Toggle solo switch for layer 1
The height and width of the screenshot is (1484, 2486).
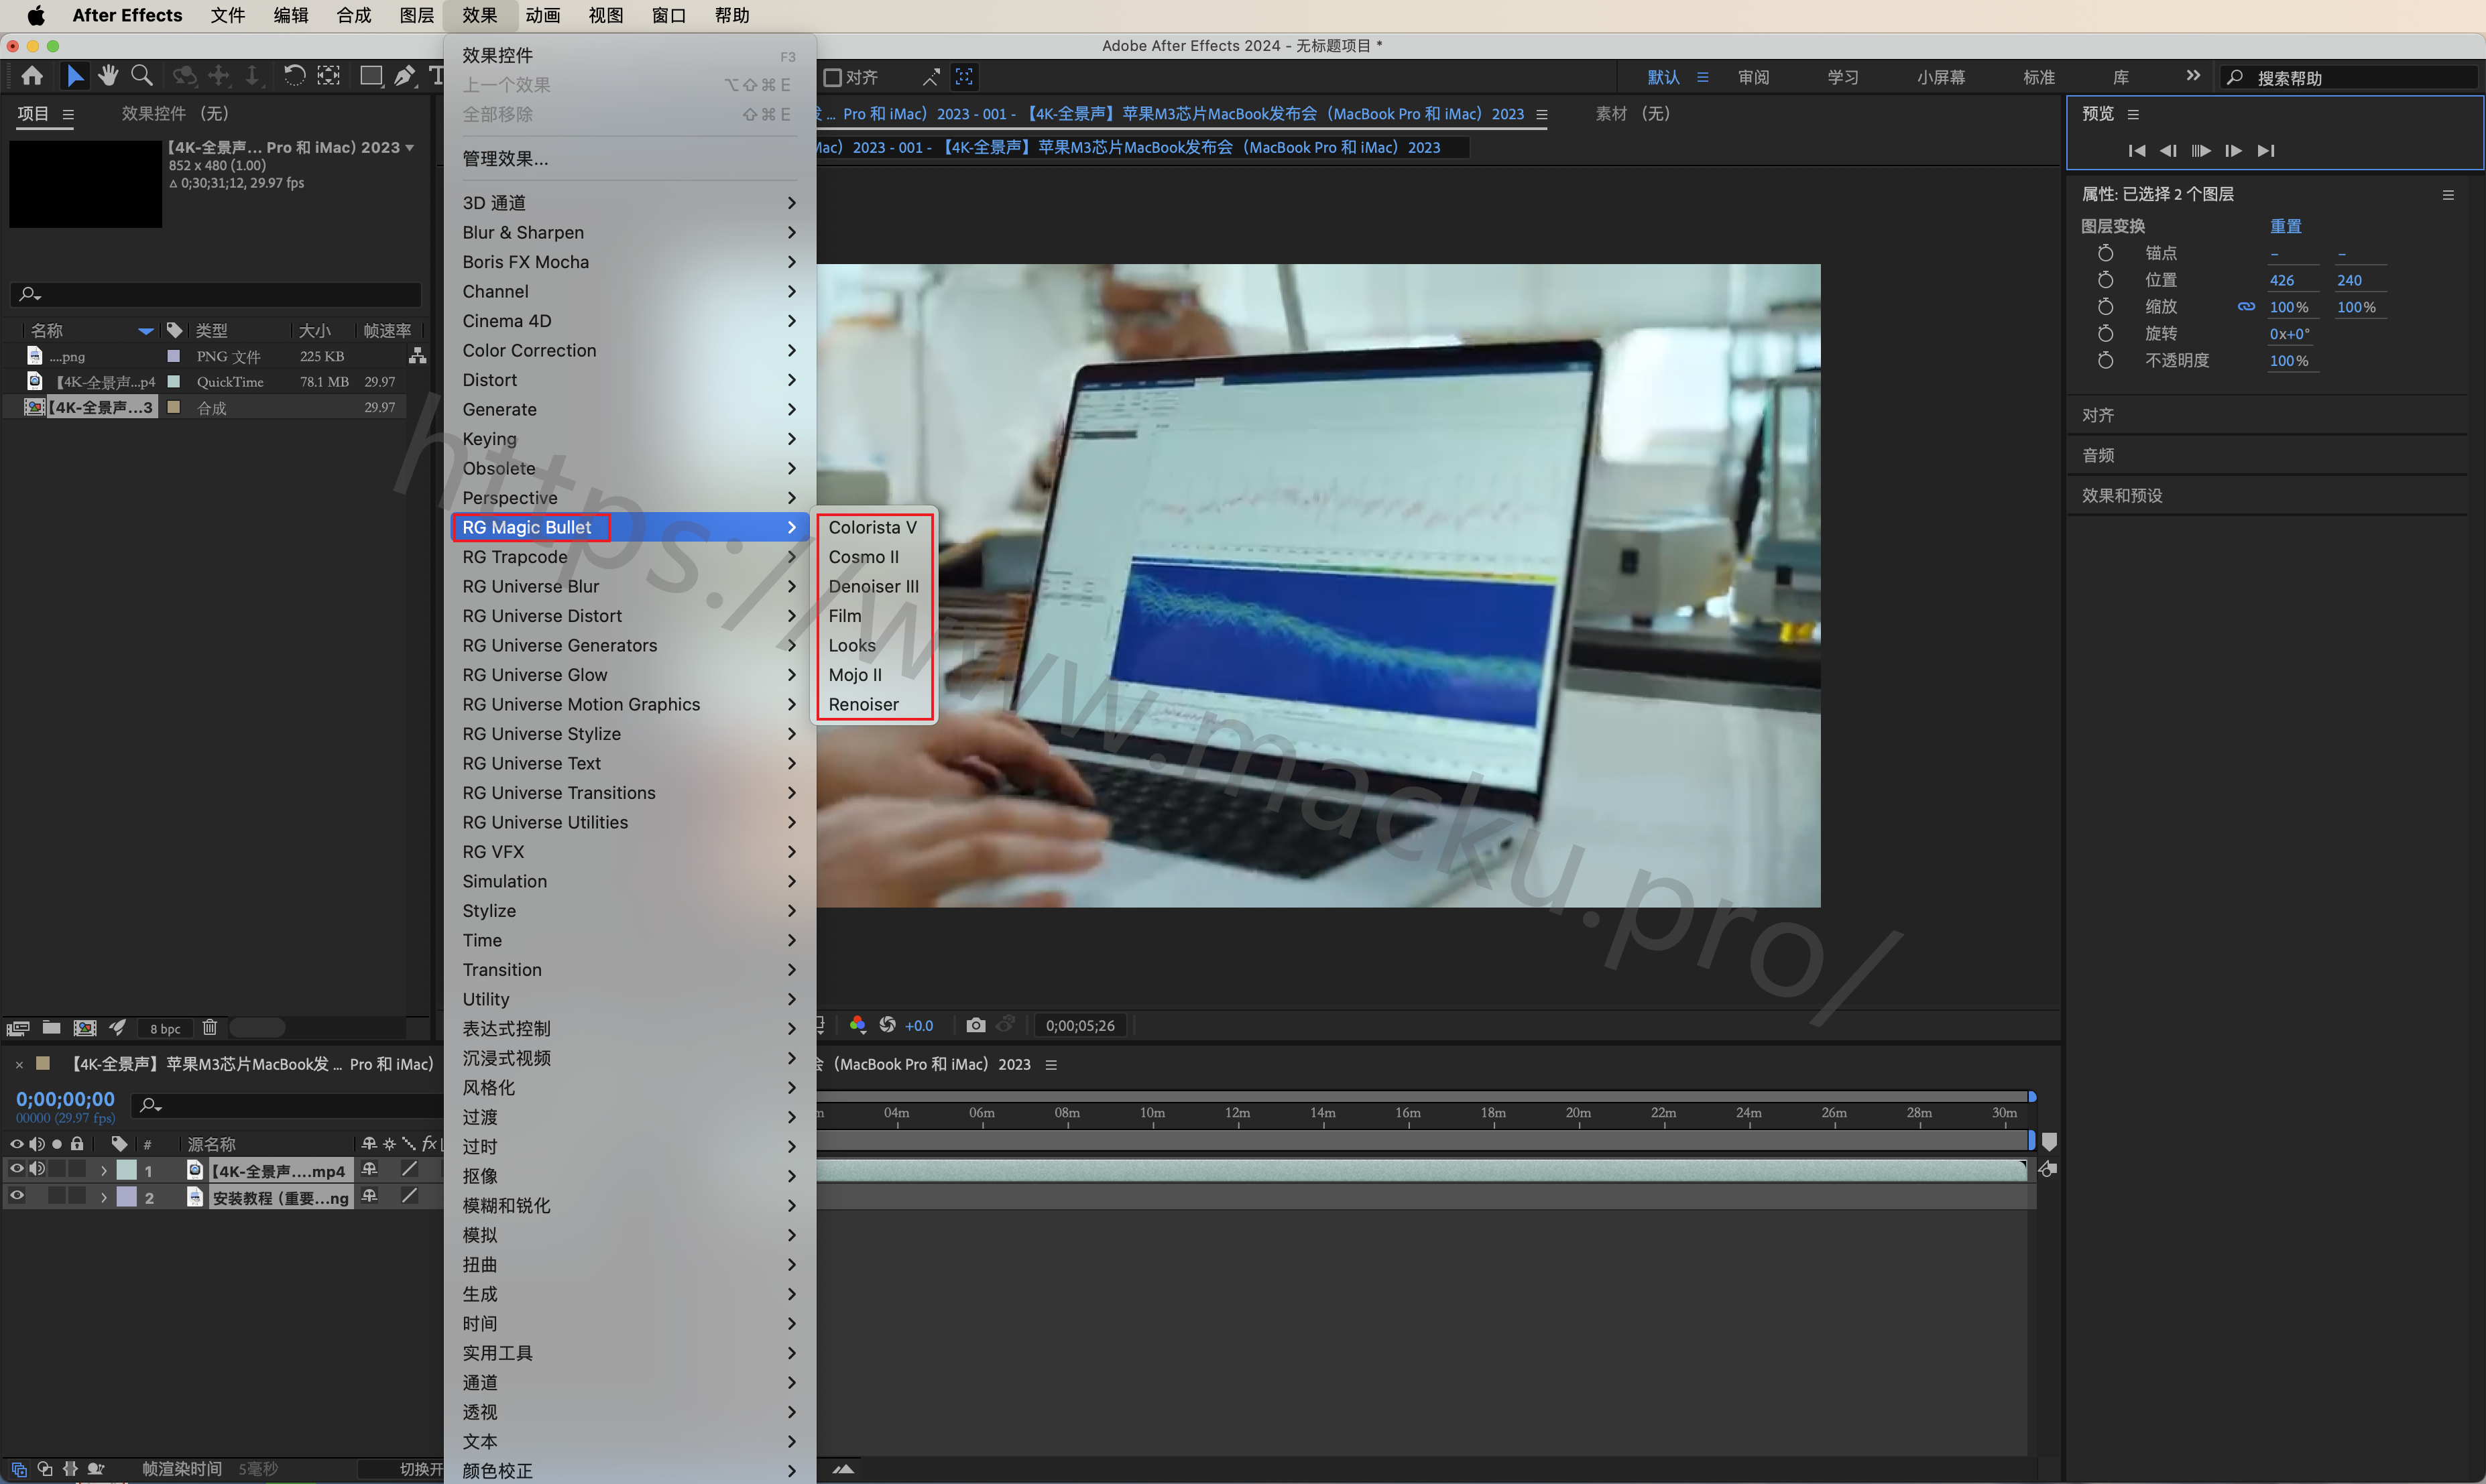(x=57, y=1169)
